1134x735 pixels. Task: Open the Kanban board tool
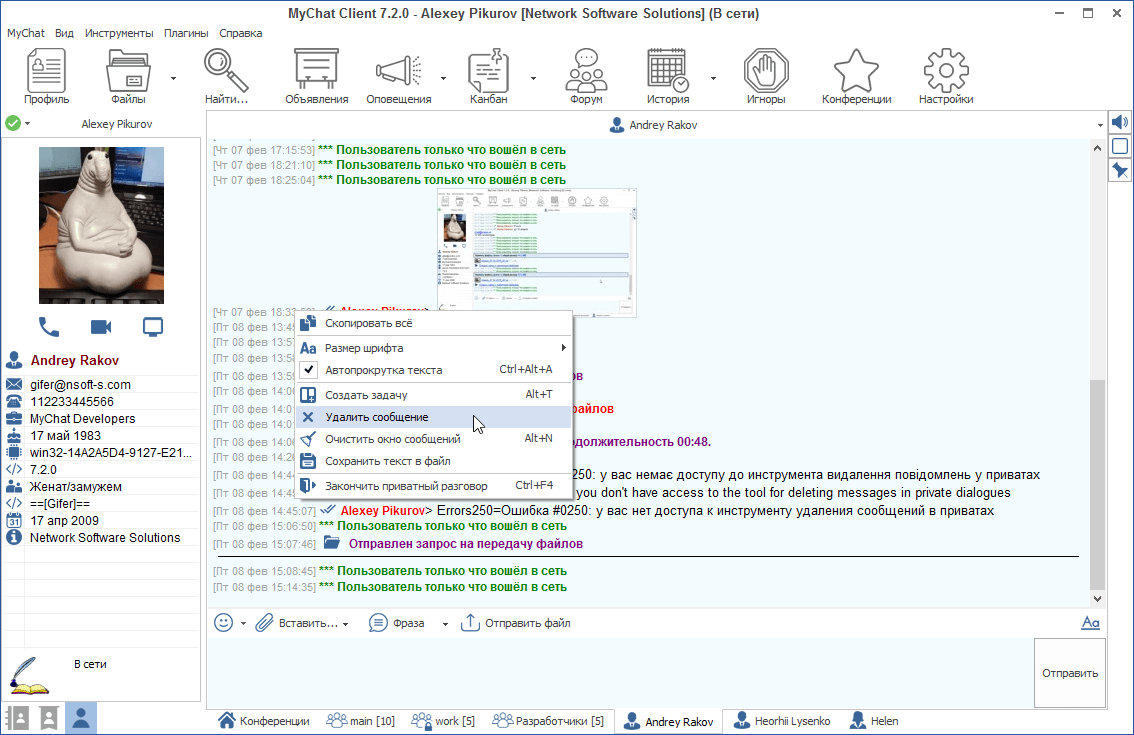click(488, 76)
